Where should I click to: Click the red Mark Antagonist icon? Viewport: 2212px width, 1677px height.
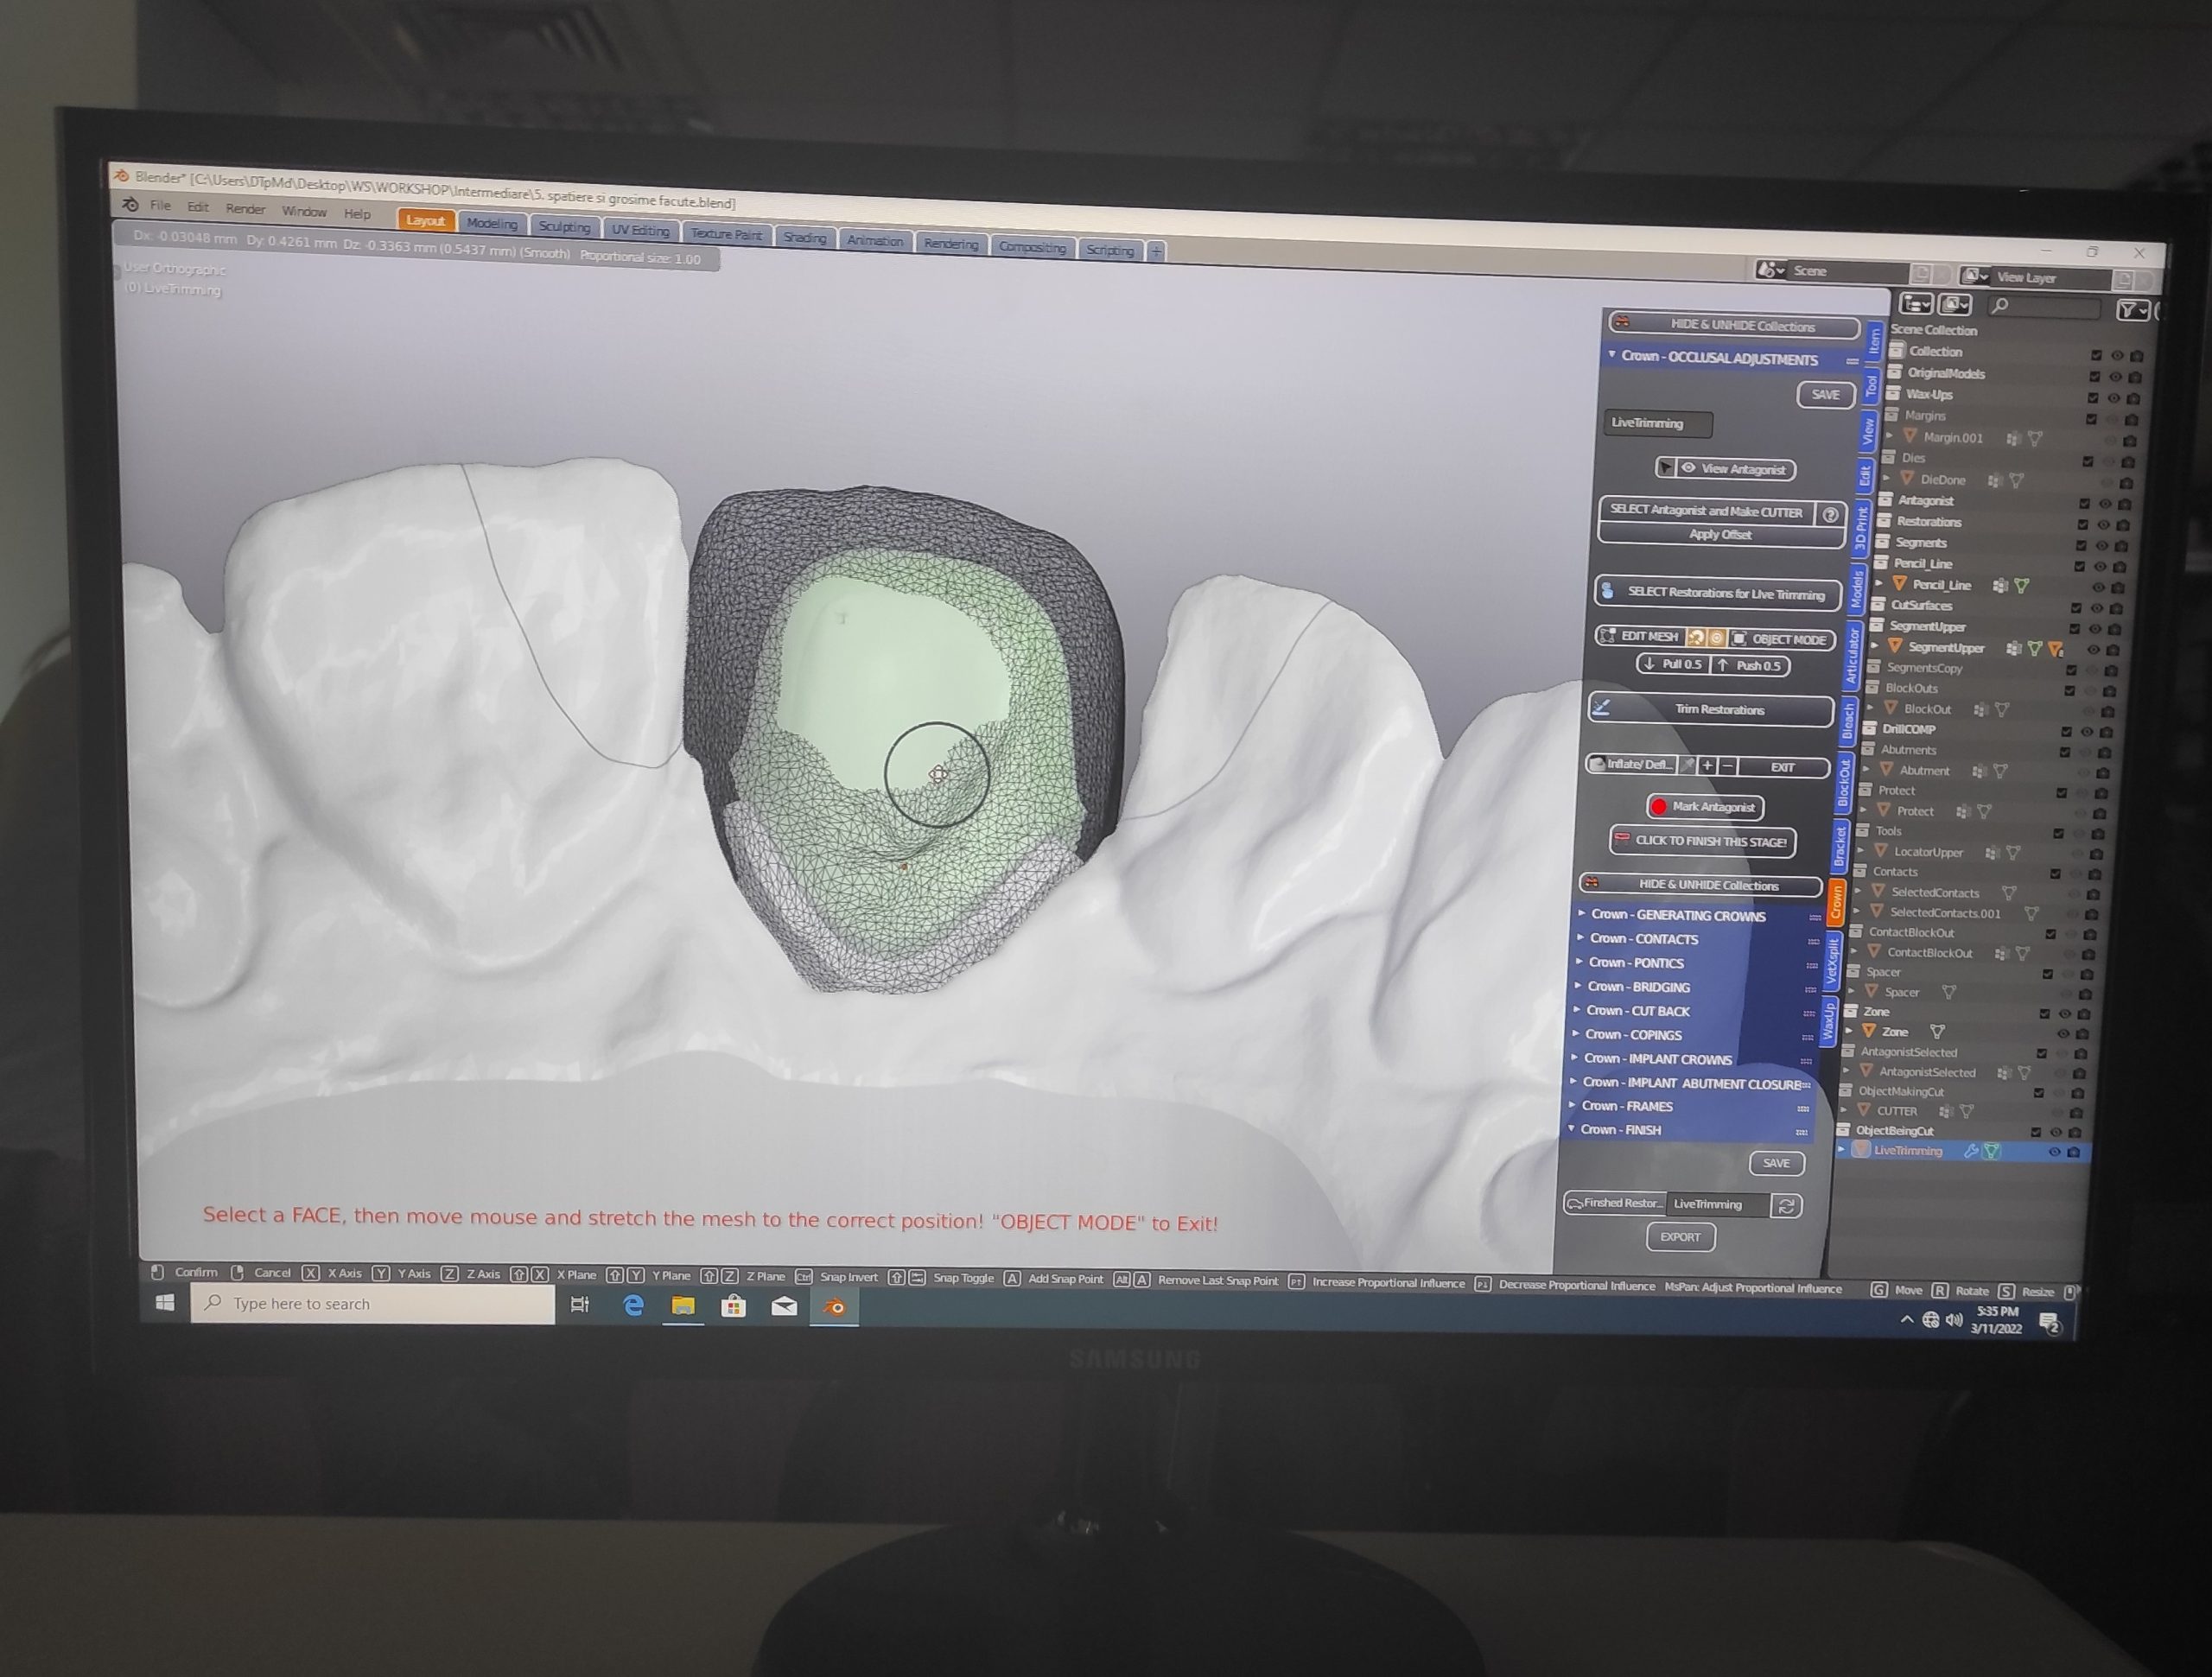pyautogui.click(x=1659, y=806)
